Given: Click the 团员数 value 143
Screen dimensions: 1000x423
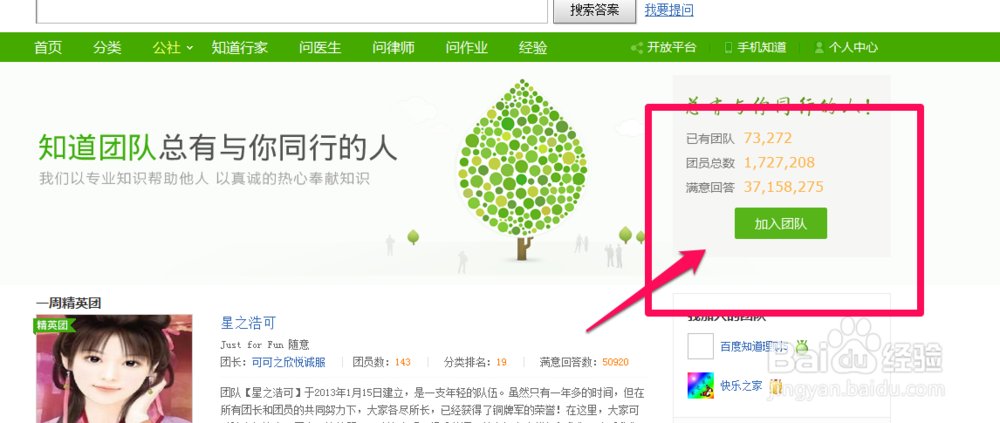Looking at the screenshot, I should 402,362.
